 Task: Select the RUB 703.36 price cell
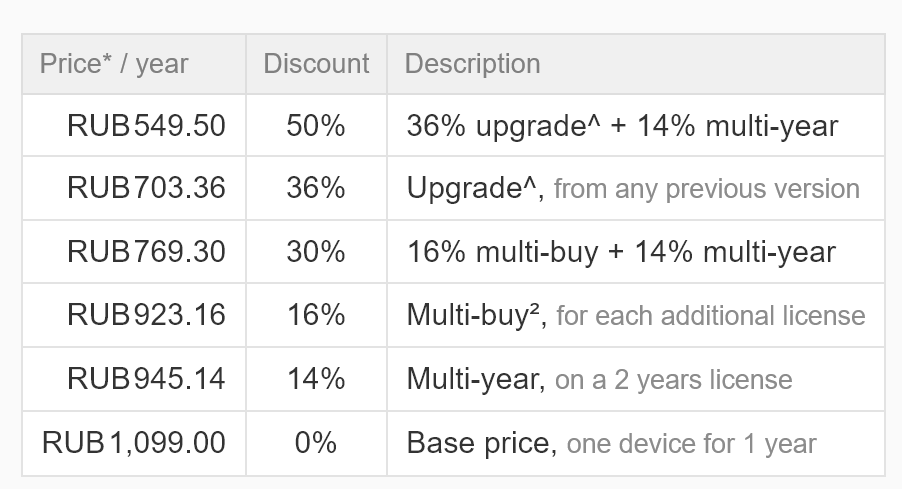tap(134, 188)
